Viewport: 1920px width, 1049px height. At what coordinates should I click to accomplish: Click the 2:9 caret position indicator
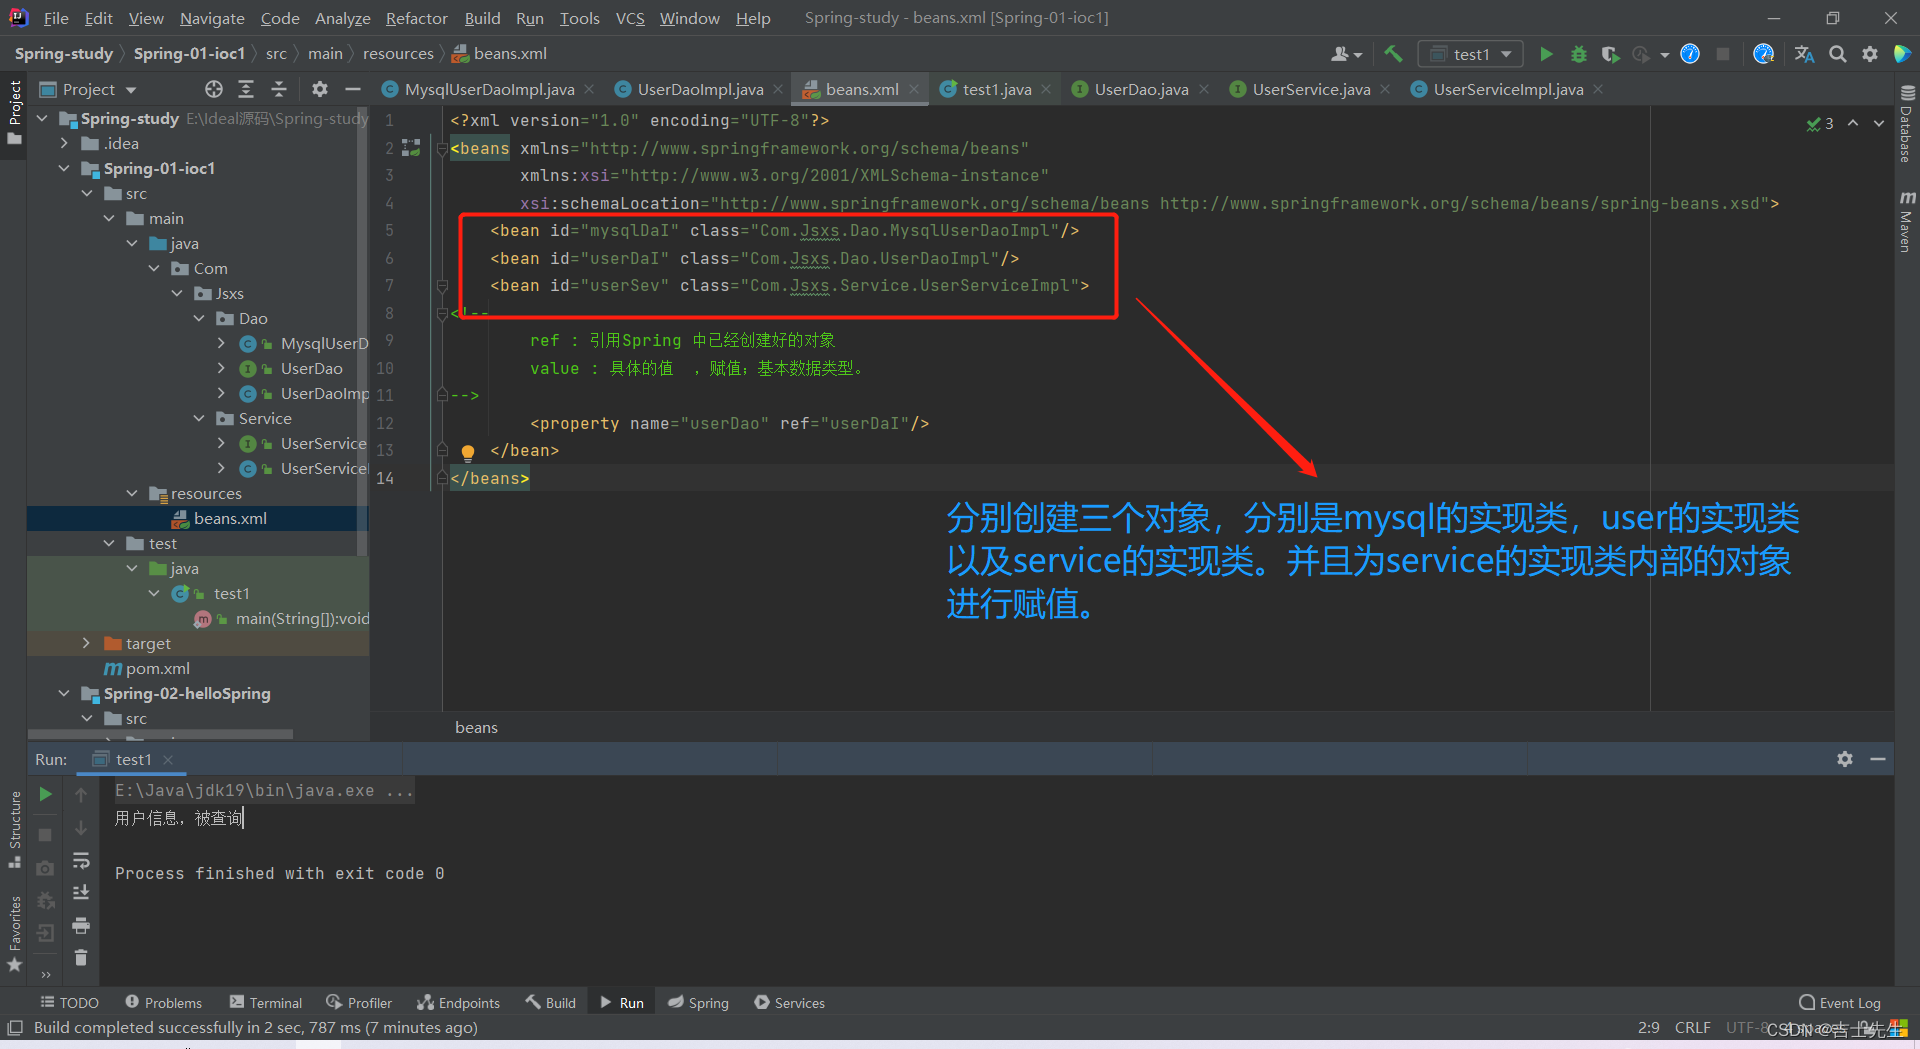1649,1027
